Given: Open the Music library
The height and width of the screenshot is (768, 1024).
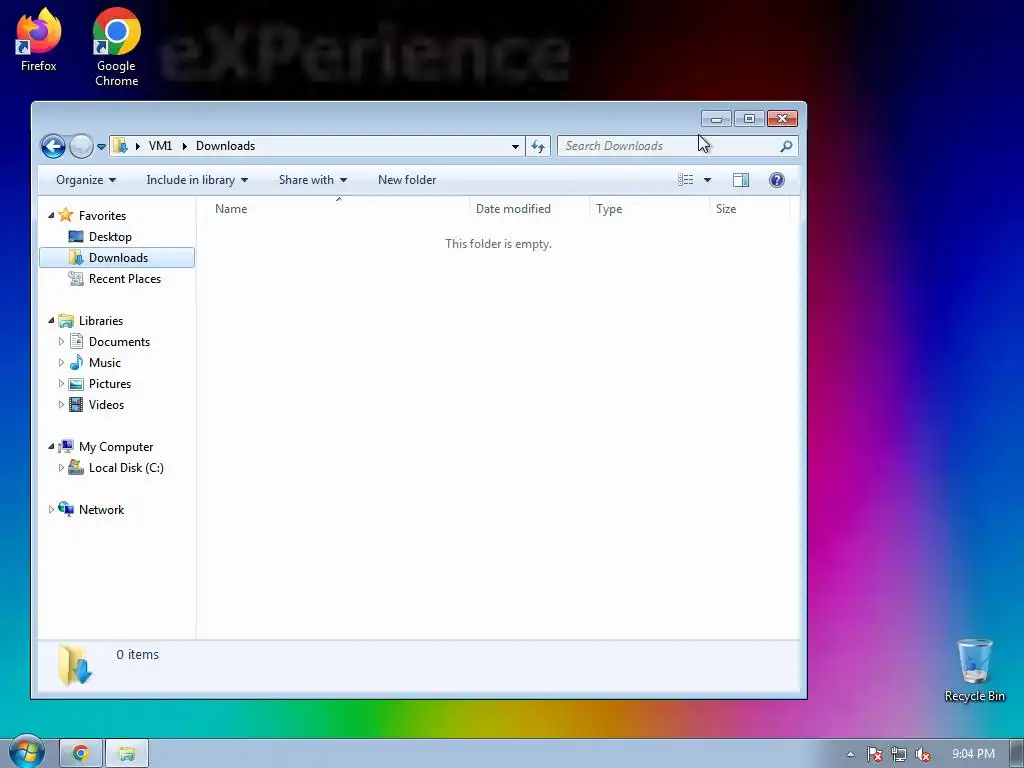Looking at the screenshot, I should (x=104, y=362).
